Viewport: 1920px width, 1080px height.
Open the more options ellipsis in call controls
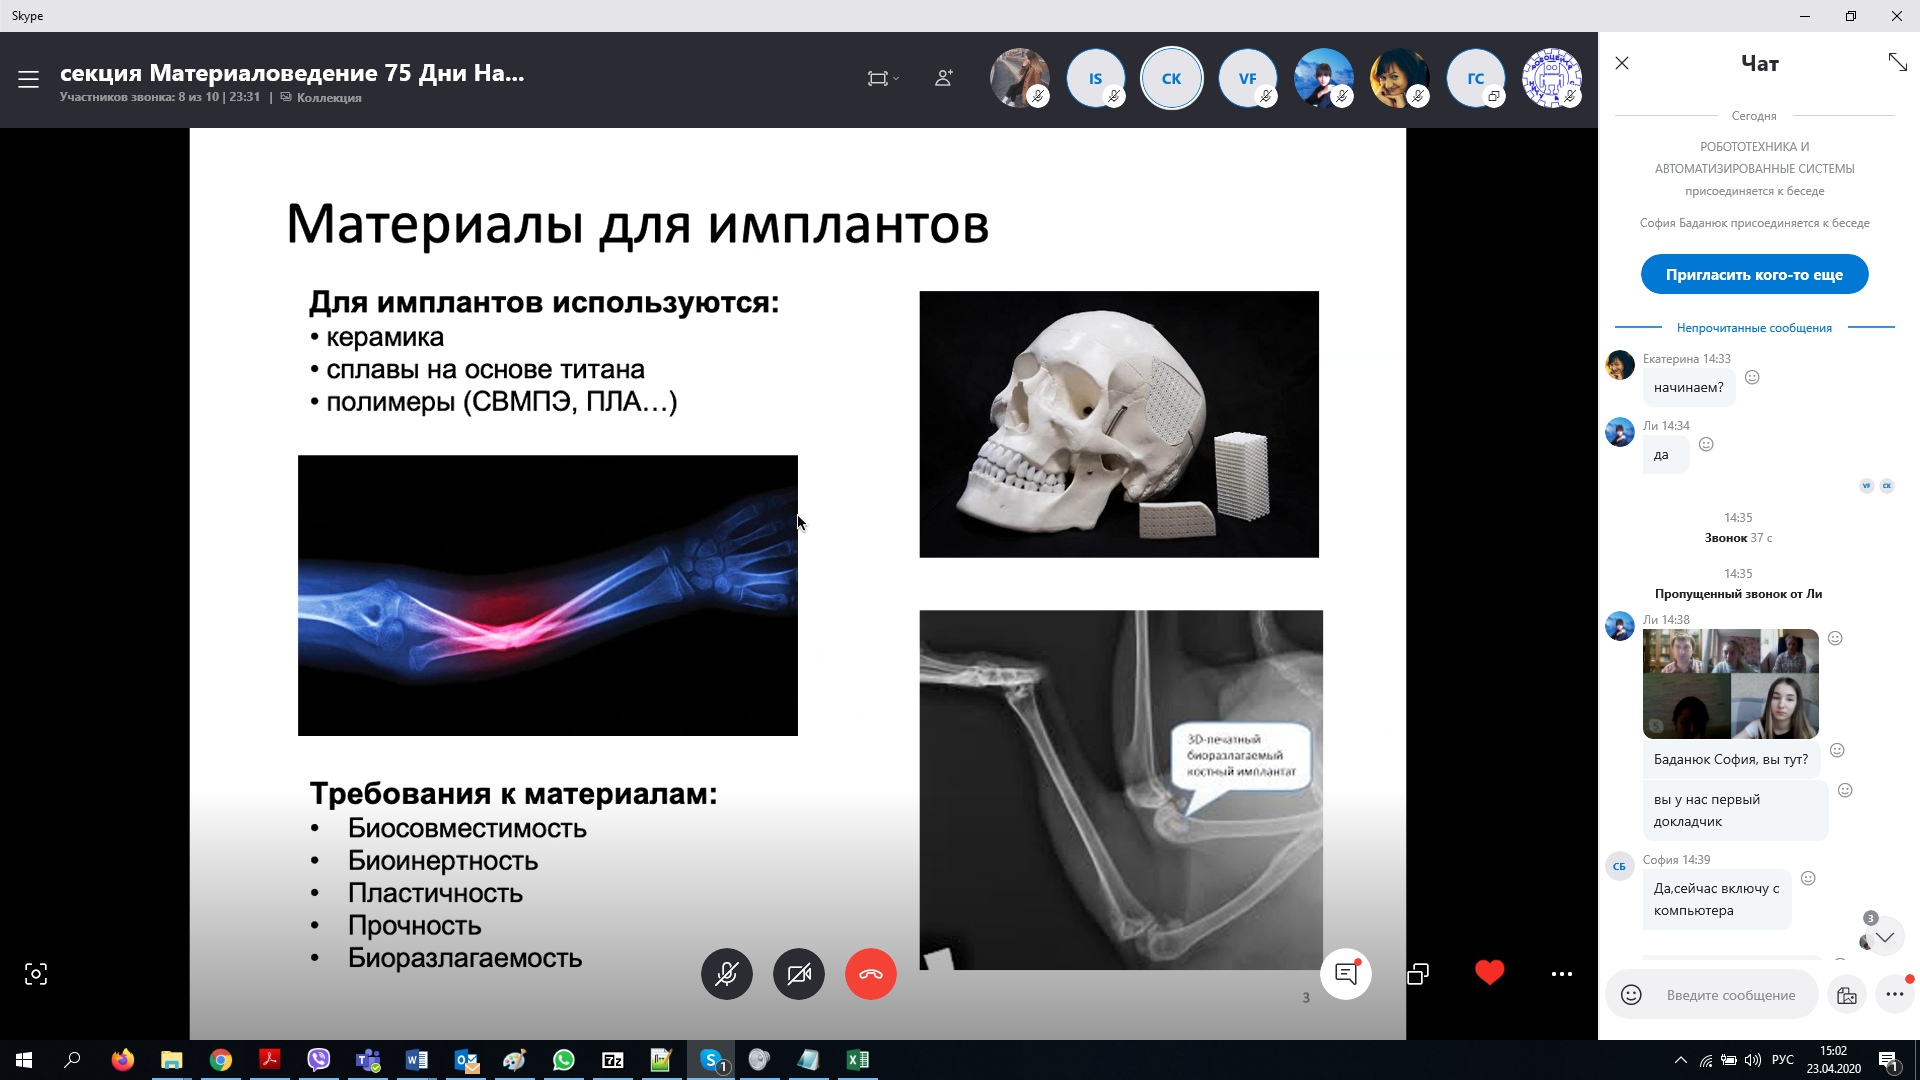point(1561,974)
